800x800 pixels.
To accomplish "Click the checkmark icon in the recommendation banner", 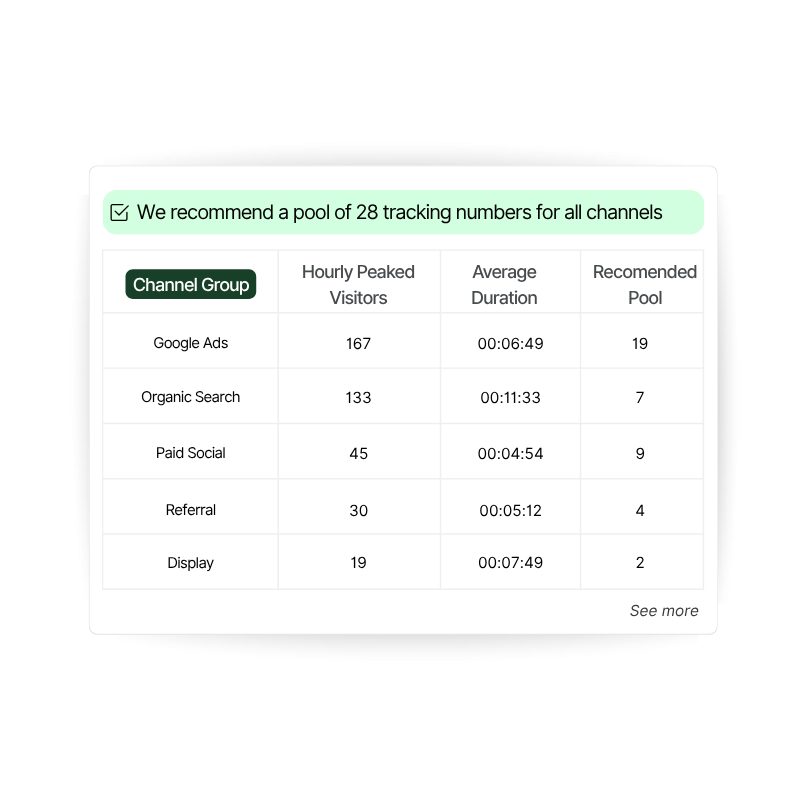I will pyautogui.click(x=120, y=212).
